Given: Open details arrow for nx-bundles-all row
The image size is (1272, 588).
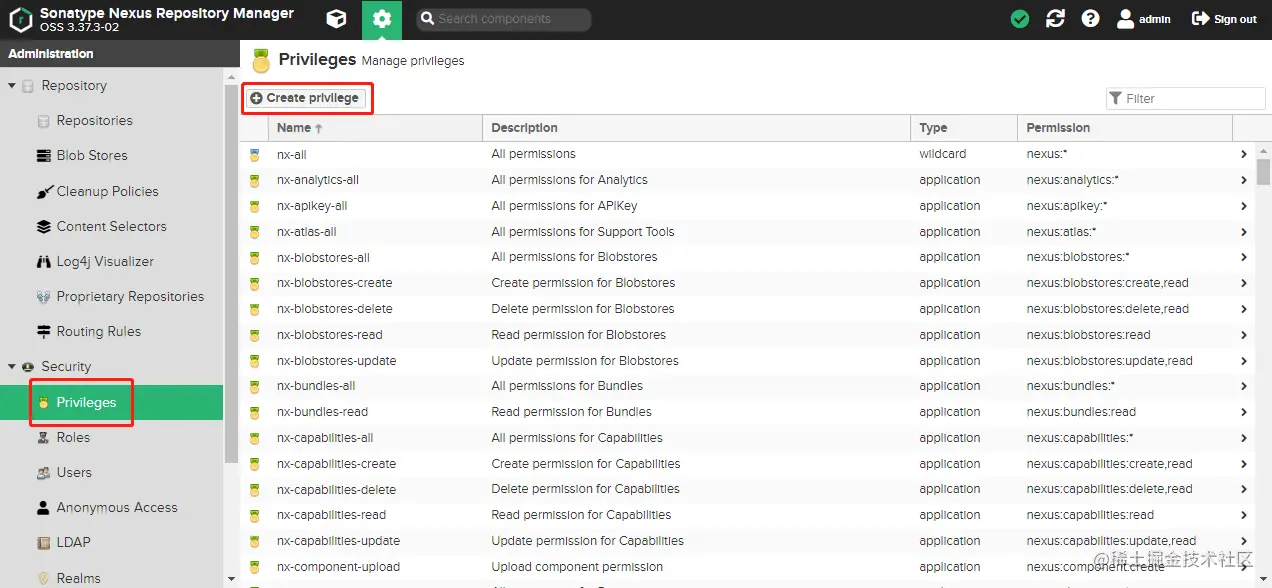Looking at the screenshot, I should pos(1244,386).
